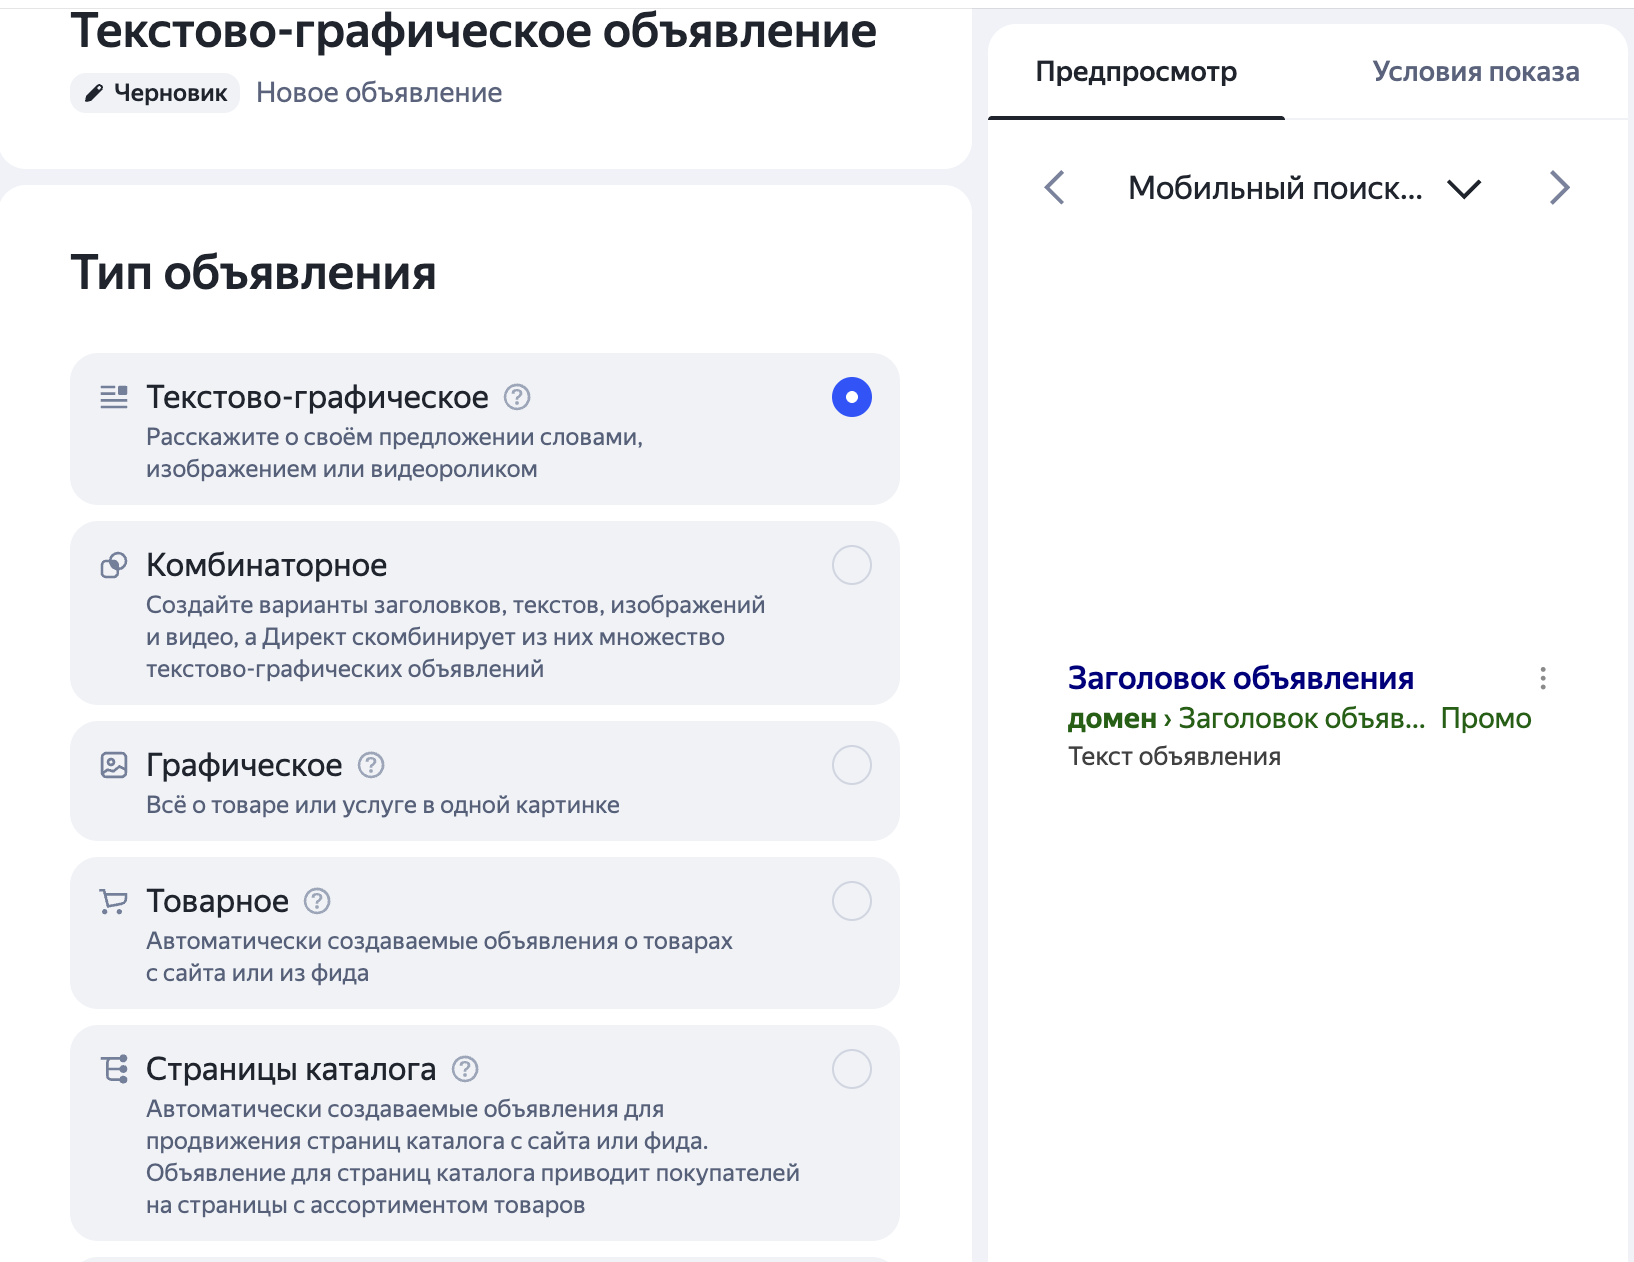Click the catalog icon next to Страницы каталога

(x=115, y=1068)
